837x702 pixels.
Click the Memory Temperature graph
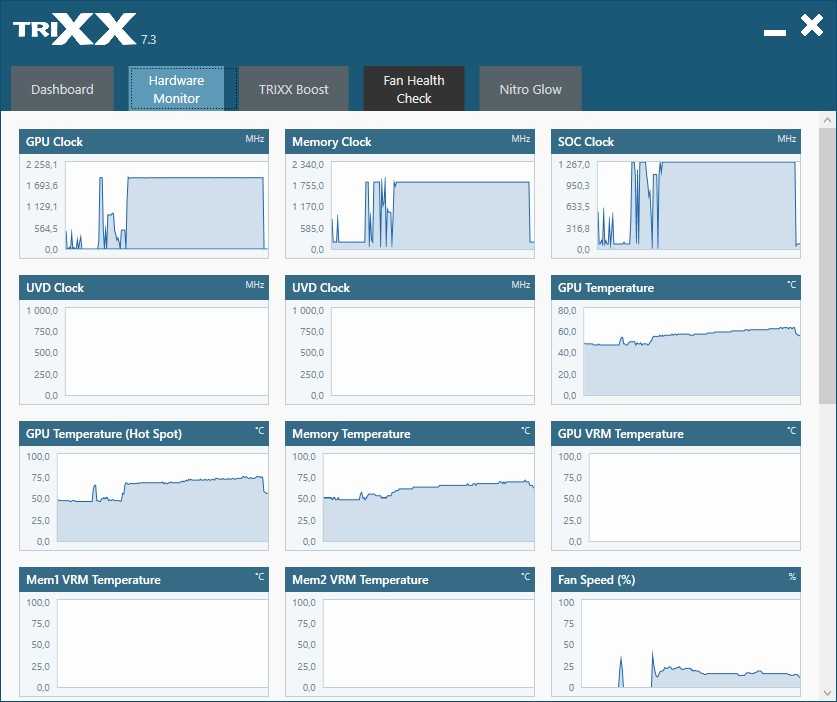tap(428, 498)
